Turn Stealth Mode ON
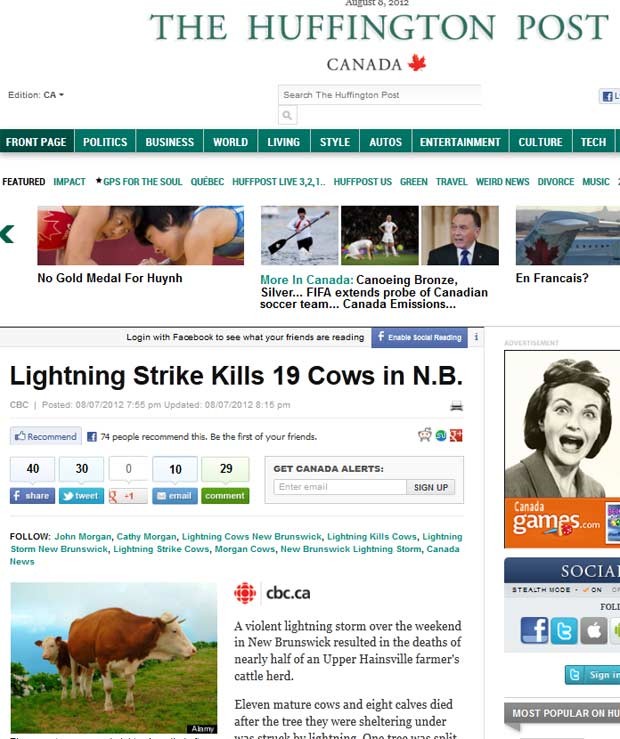Image resolution: width=620 pixels, height=739 pixels. (593, 590)
